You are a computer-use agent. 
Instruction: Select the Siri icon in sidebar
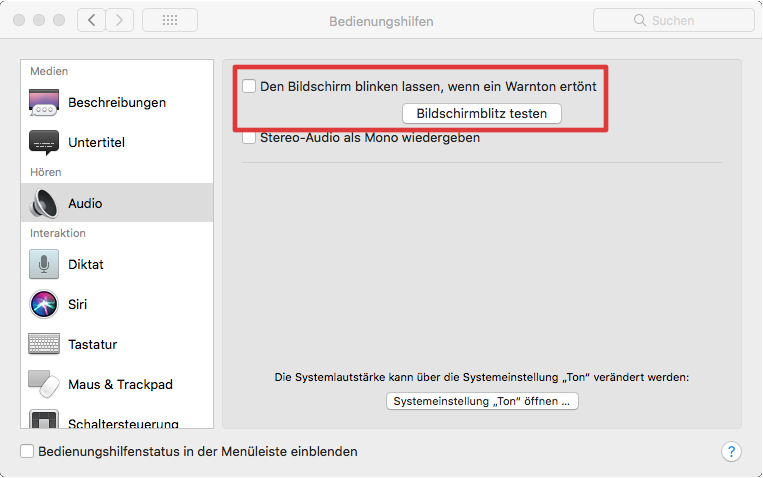(44, 304)
